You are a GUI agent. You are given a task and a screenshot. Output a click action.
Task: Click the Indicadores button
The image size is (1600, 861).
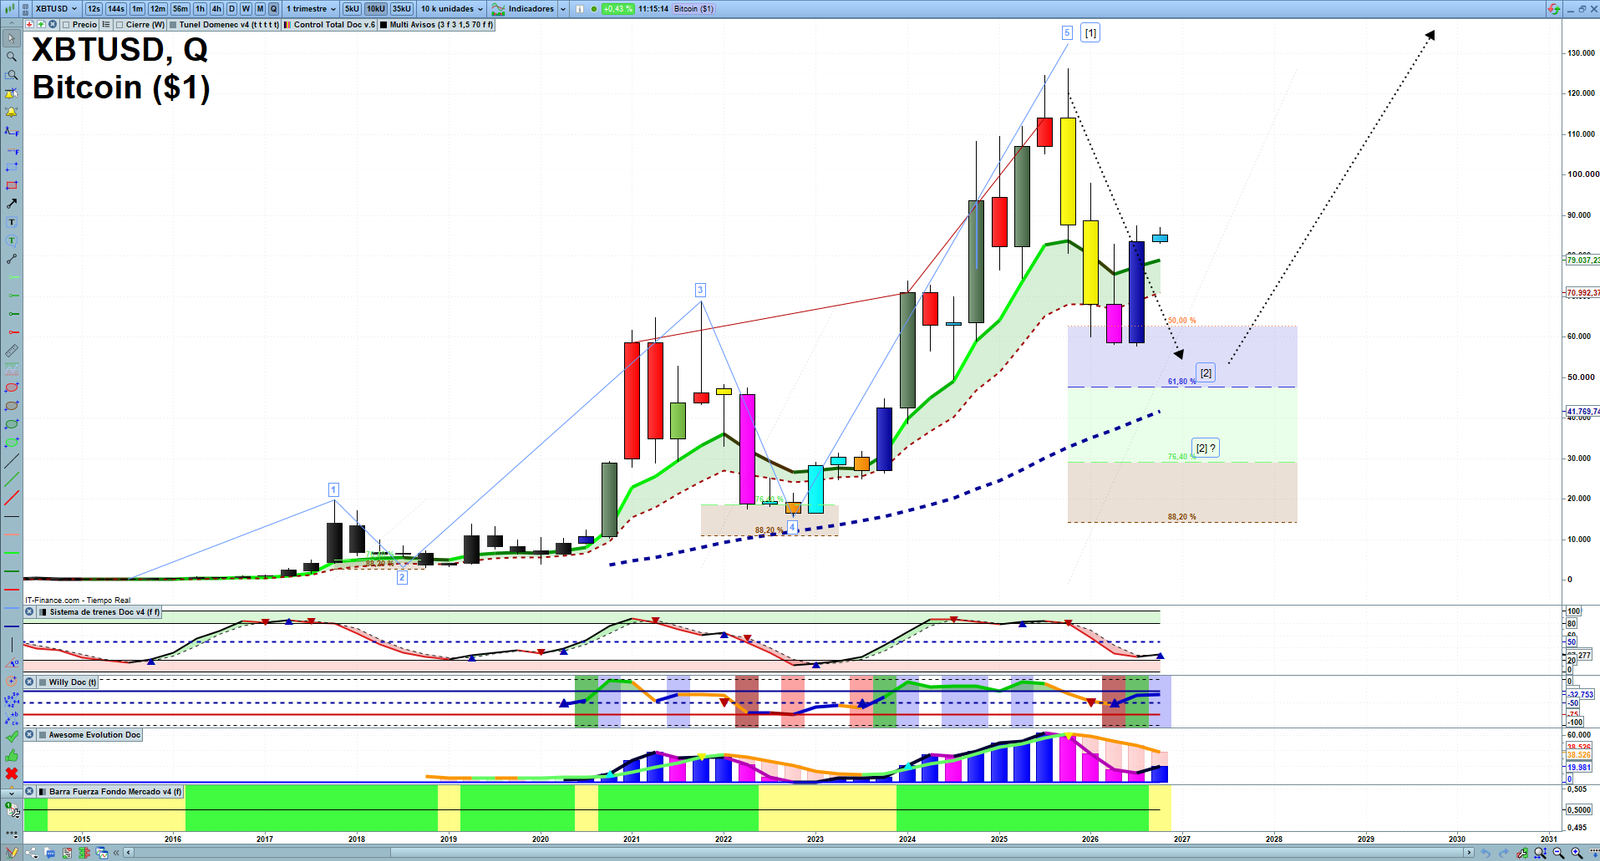tap(530, 9)
